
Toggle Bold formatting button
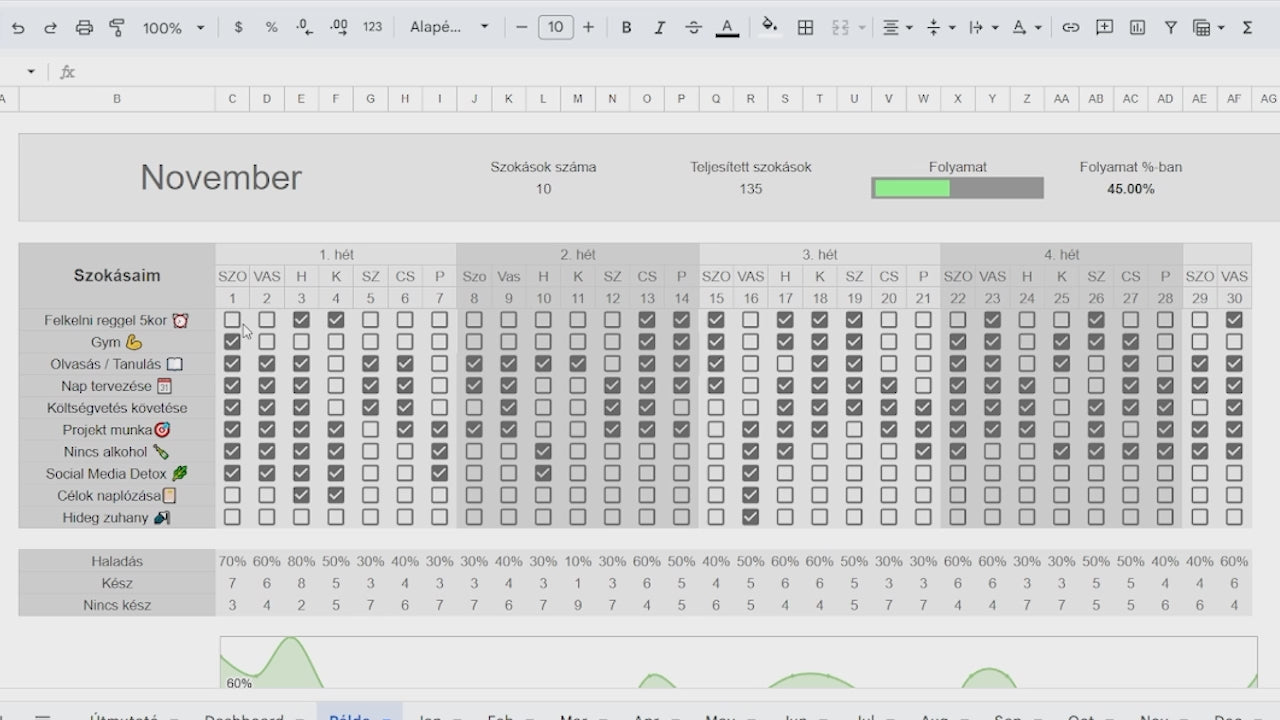(x=626, y=28)
